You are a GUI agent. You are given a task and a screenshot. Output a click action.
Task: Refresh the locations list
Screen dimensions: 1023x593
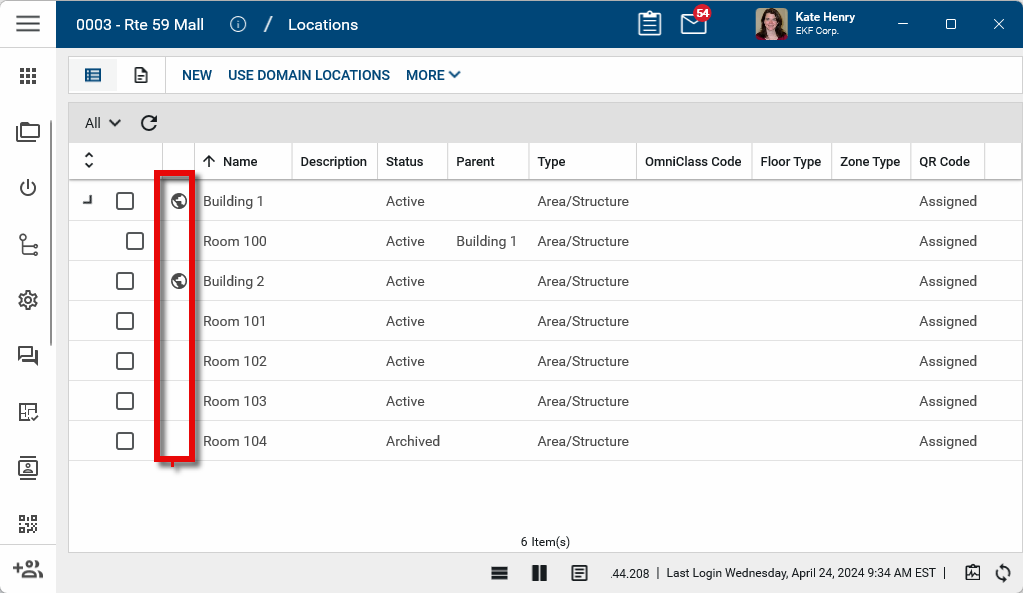(149, 123)
